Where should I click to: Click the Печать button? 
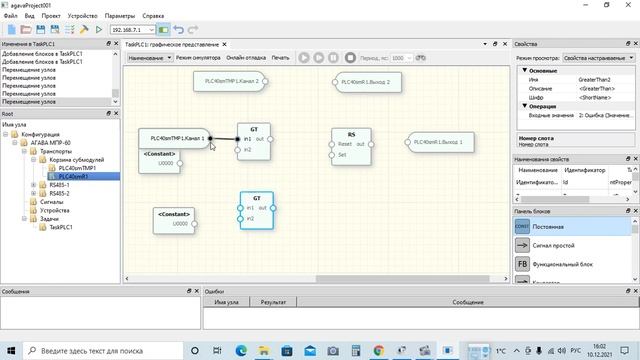point(280,58)
